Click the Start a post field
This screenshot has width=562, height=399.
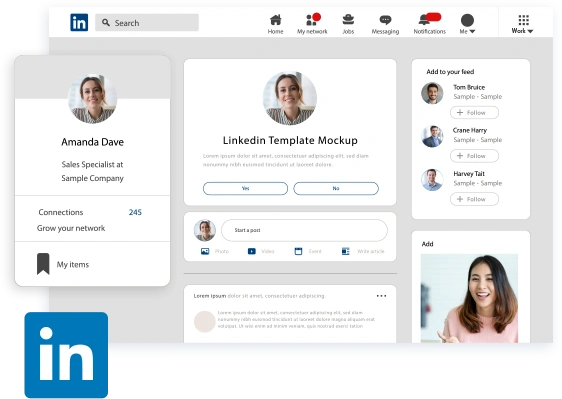(304, 230)
